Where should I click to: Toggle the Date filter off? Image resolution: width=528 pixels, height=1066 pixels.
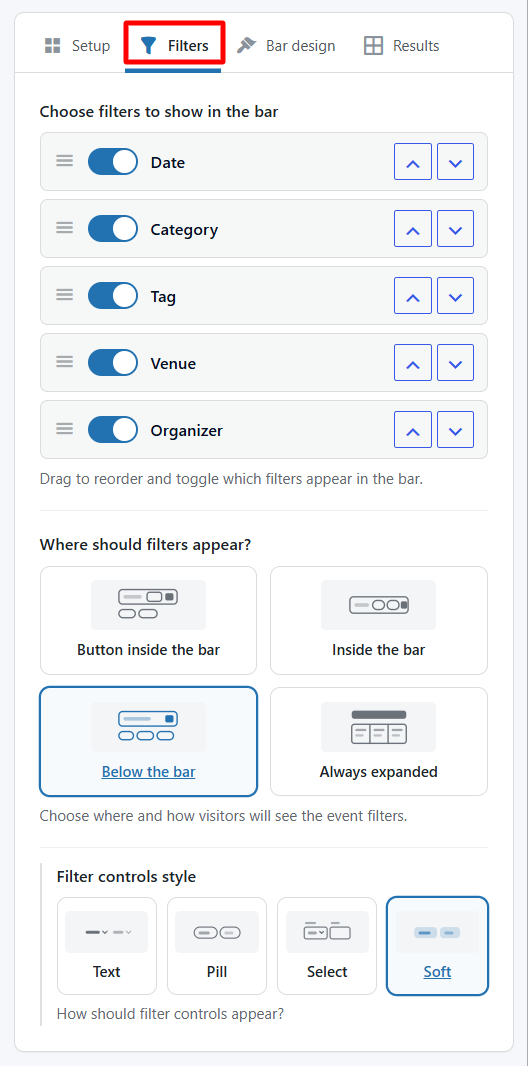[113, 162]
